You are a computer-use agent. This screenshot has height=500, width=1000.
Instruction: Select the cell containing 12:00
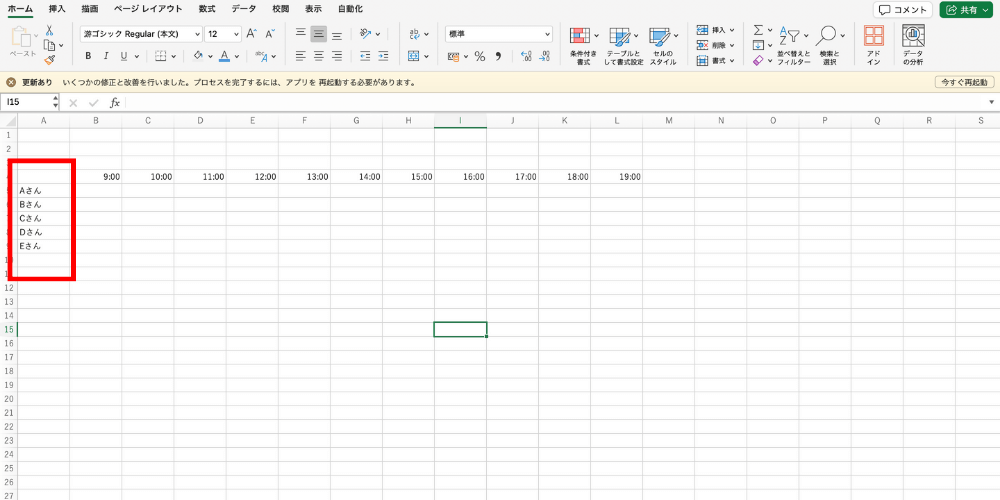pyautogui.click(x=252, y=177)
